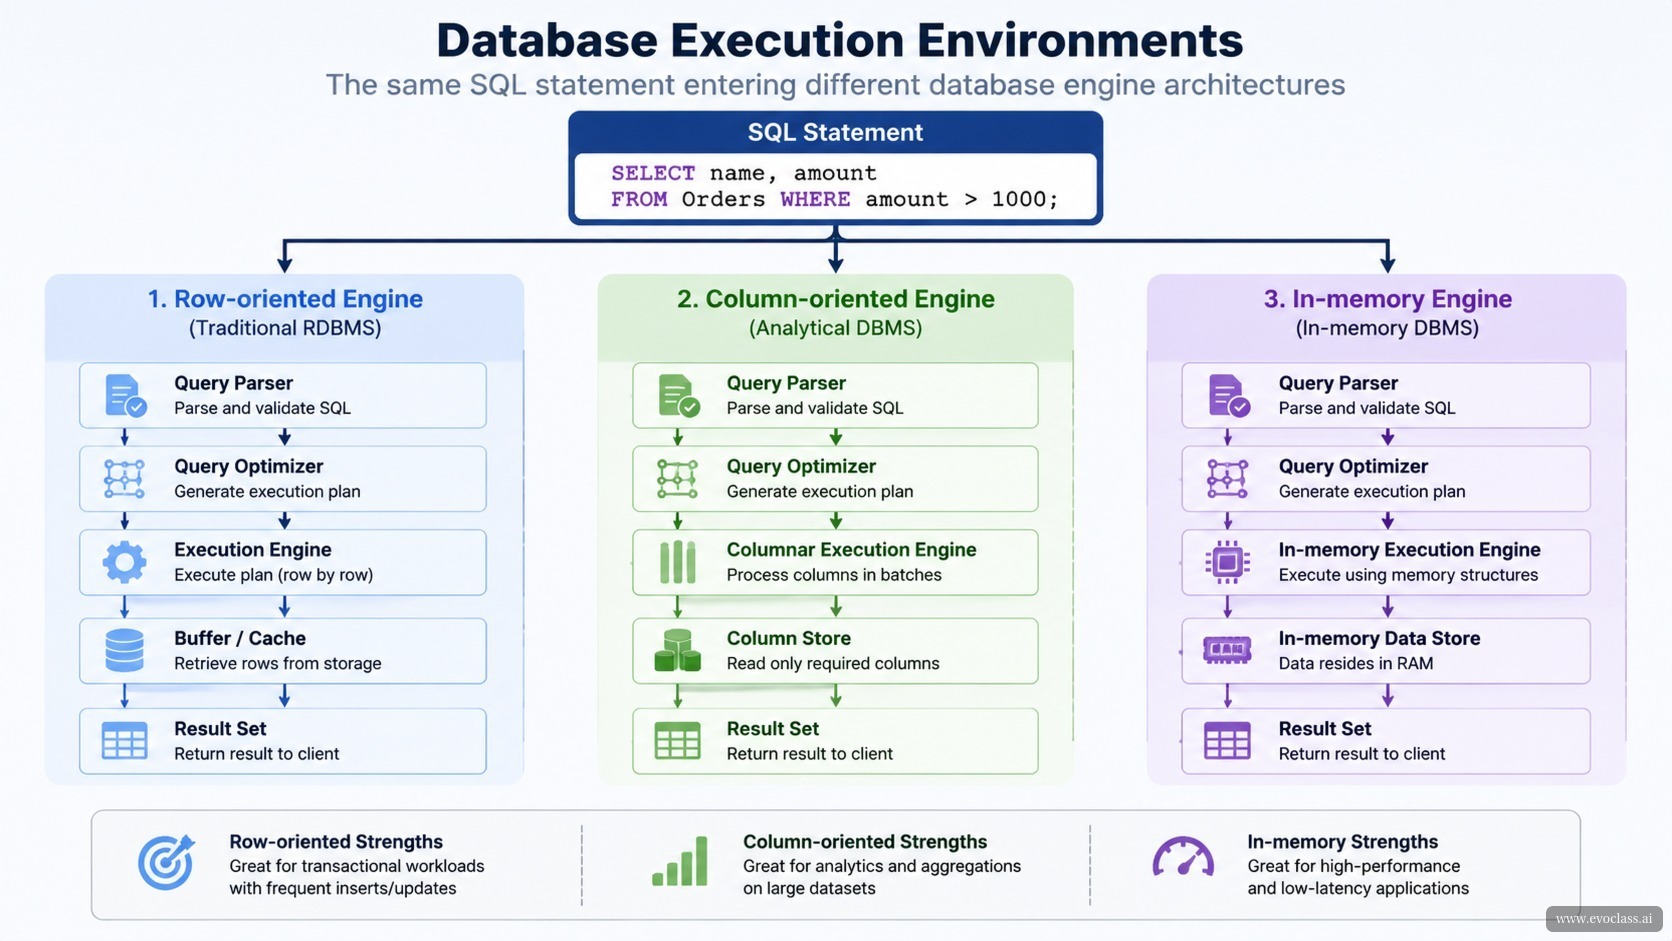The width and height of the screenshot is (1672, 941).
Task: Click the In-memory Strengths heading
Action: 1342,842
